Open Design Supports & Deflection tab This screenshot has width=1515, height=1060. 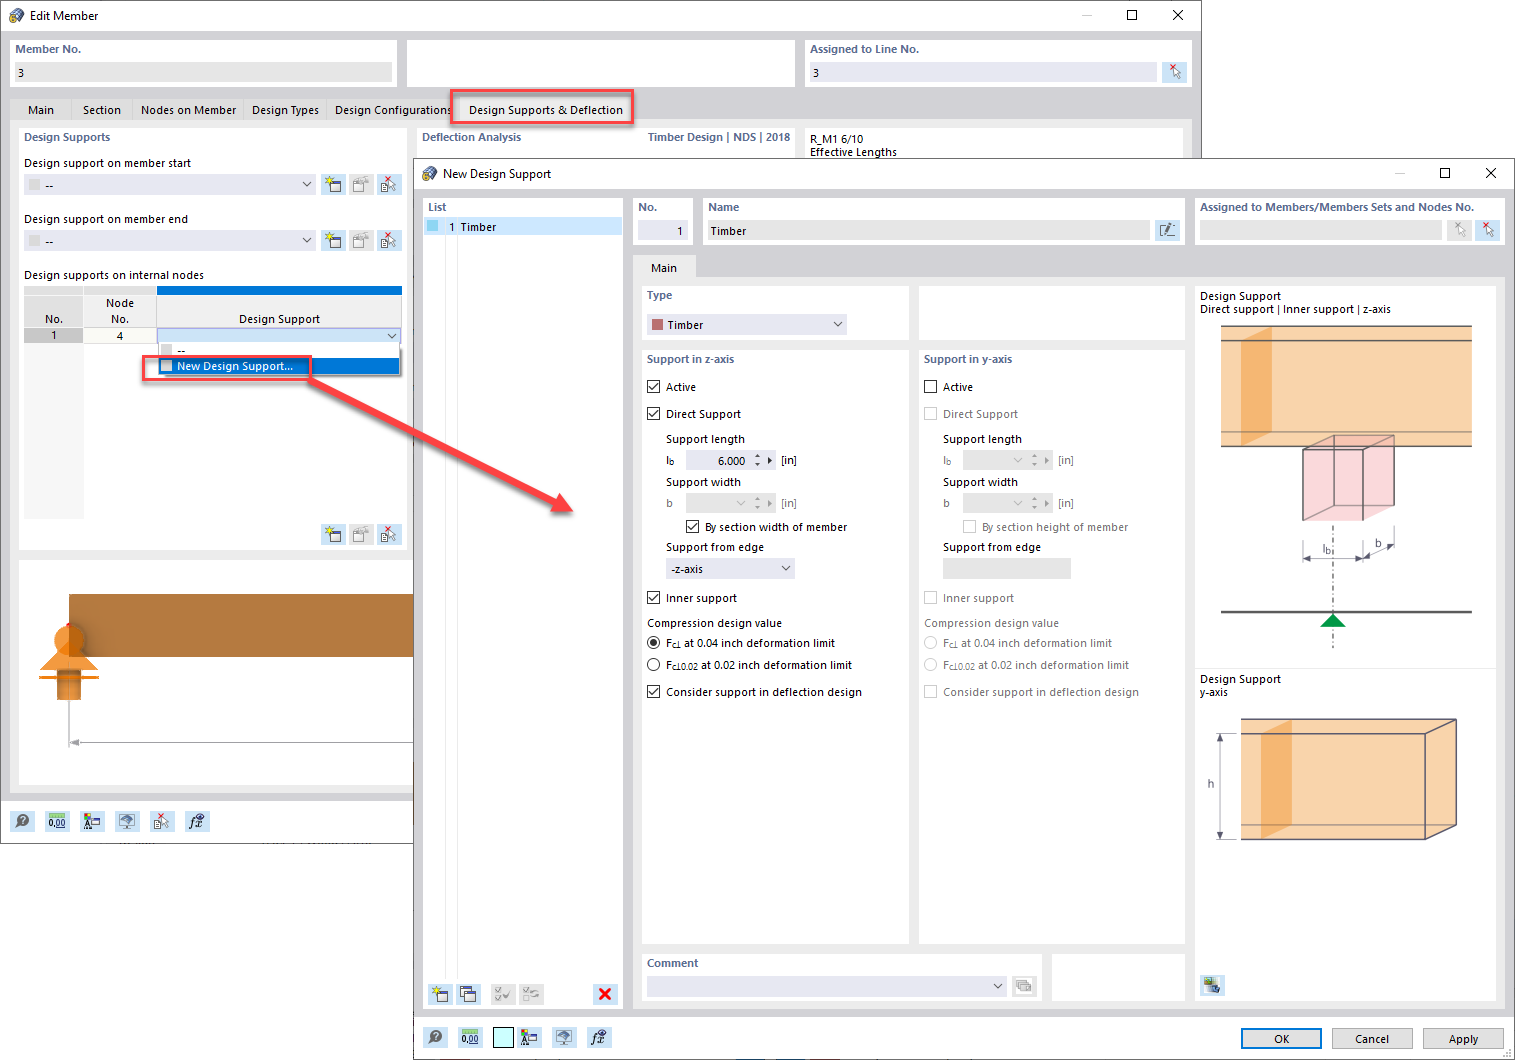click(545, 110)
